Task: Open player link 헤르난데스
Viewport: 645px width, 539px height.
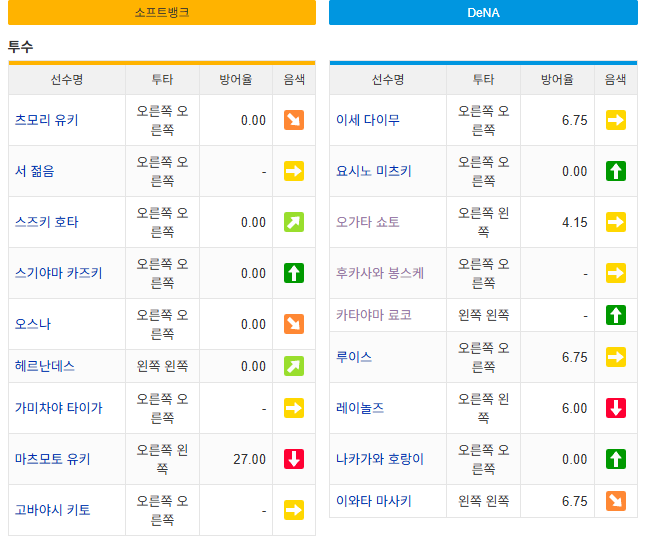Action: [x=45, y=366]
